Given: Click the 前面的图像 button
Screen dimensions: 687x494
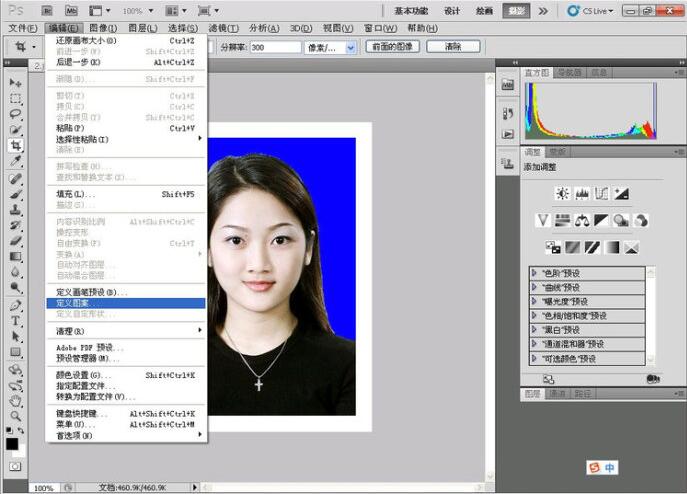Looking at the screenshot, I should [391, 47].
